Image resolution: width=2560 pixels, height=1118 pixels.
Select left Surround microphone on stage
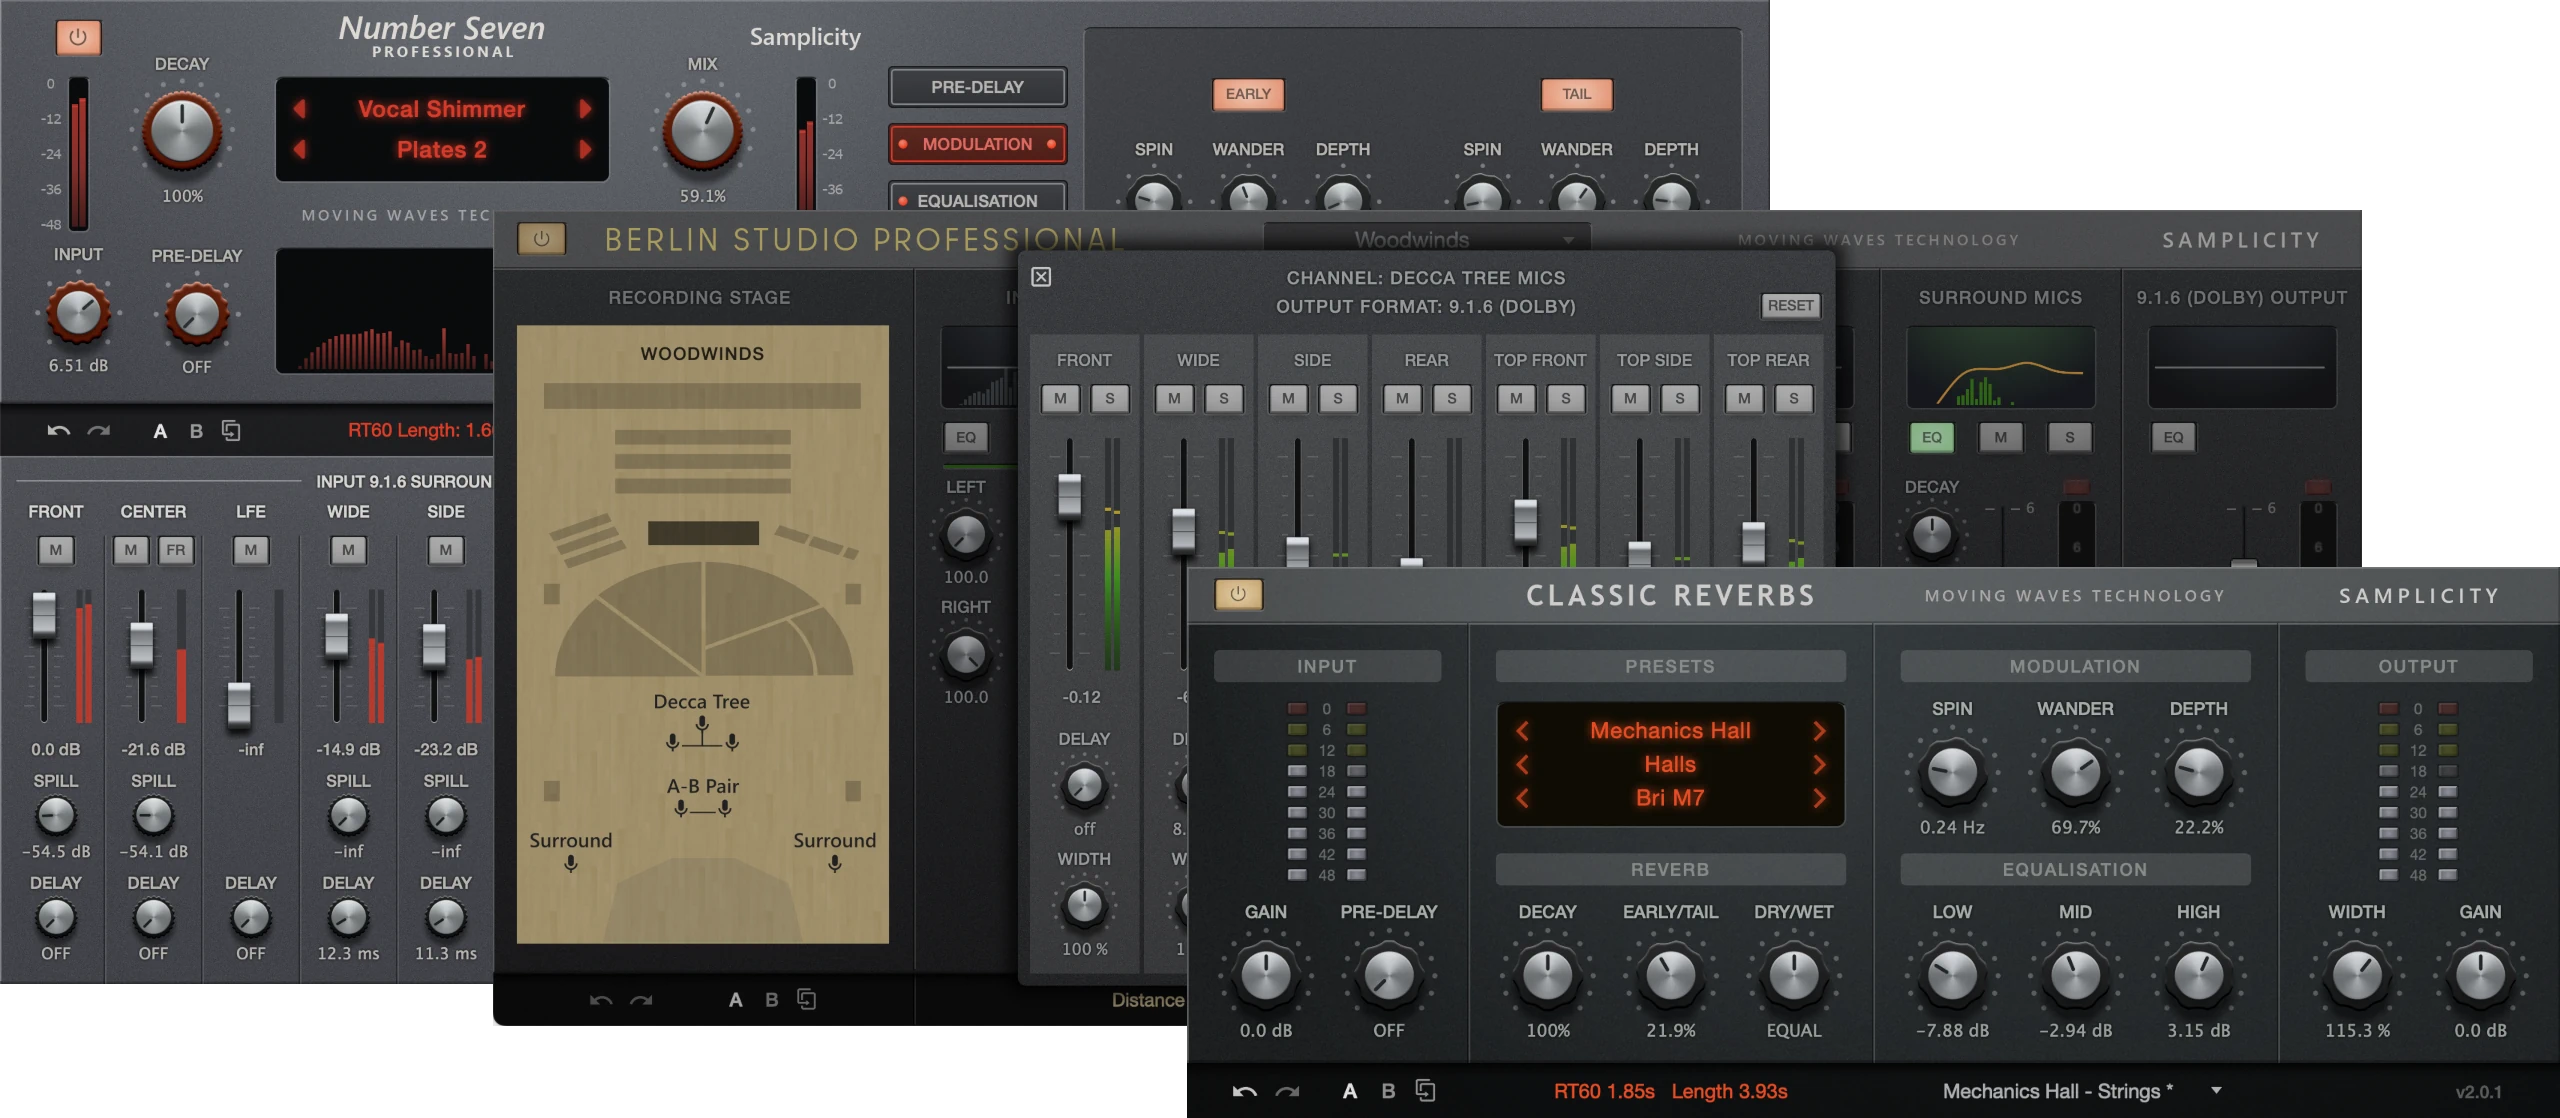pos(570,864)
